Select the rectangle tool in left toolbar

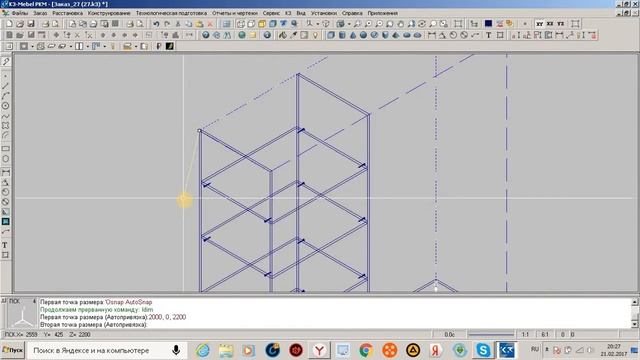click(x=5, y=149)
